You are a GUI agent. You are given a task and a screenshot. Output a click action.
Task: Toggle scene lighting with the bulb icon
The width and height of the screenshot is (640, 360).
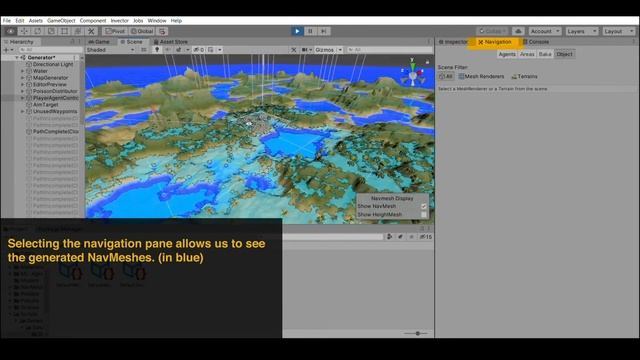click(x=157, y=50)
